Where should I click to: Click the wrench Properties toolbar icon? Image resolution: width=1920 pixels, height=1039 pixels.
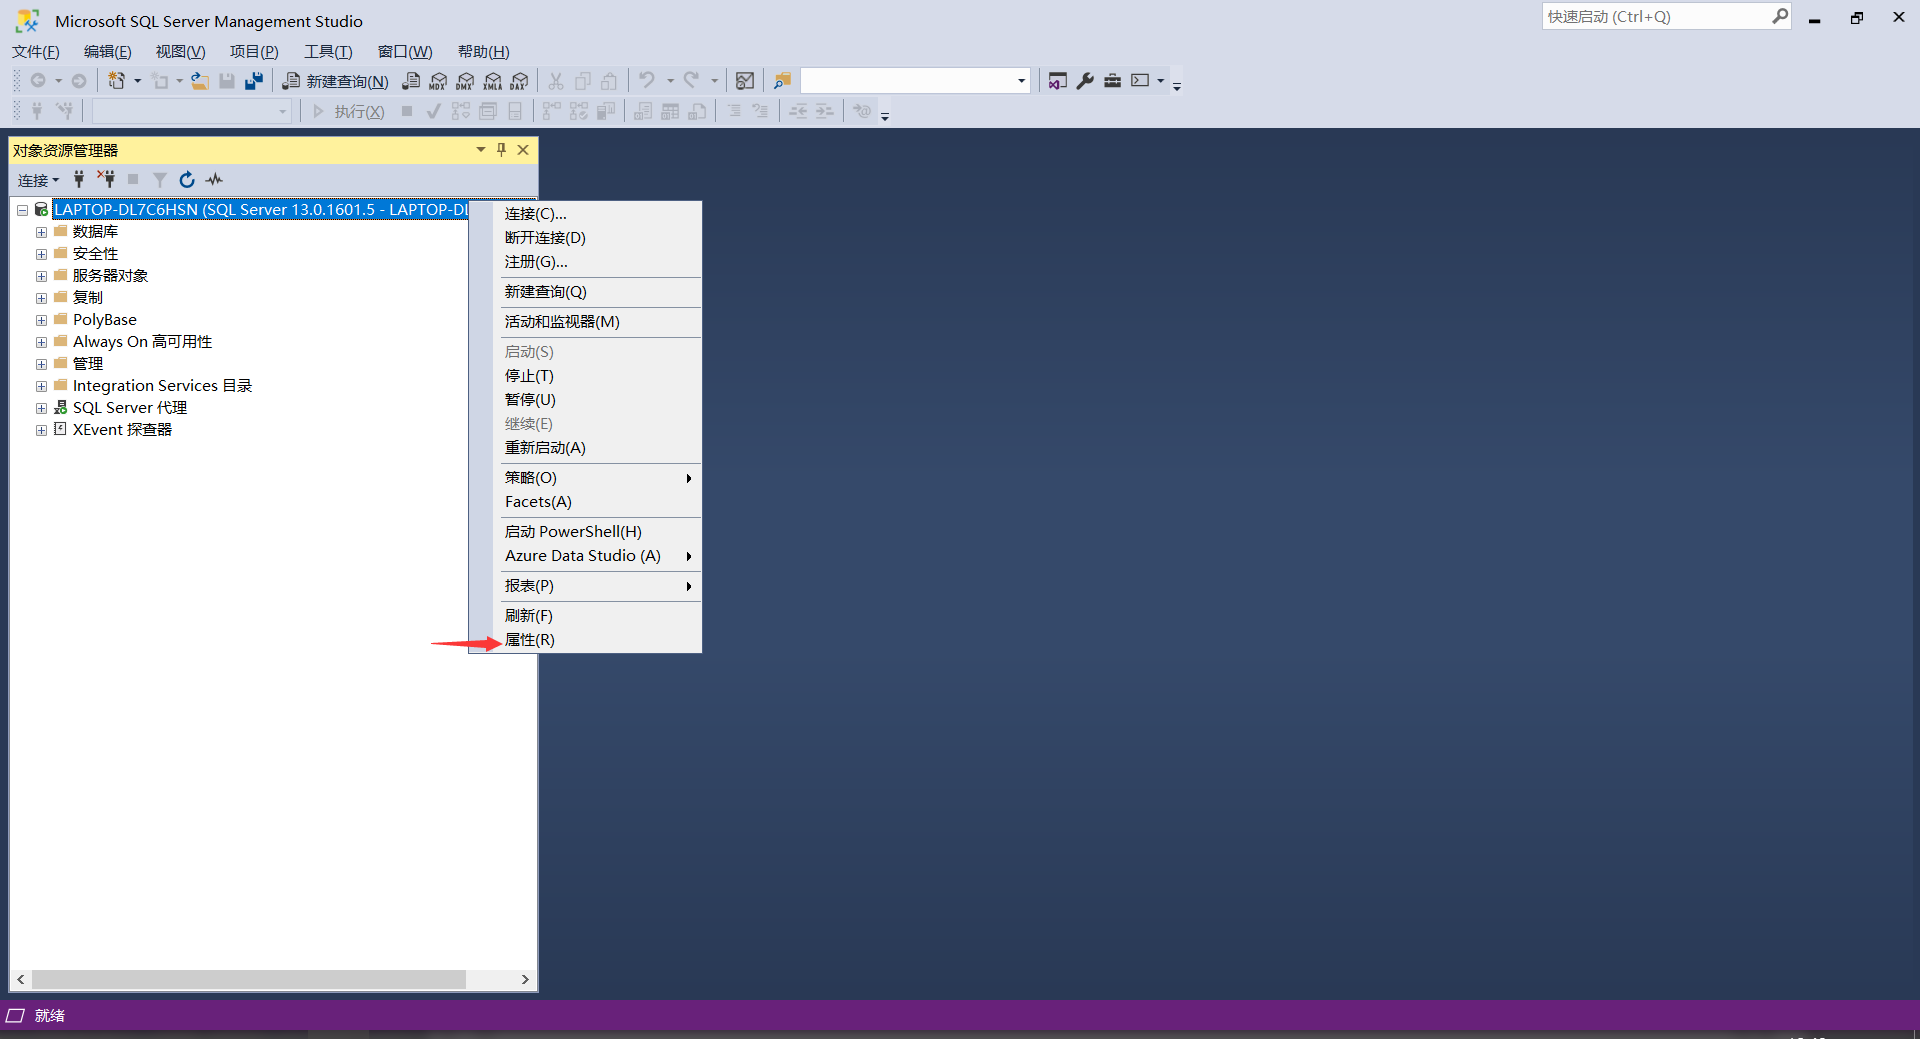pyautogui.click(x=1085, y=81)
